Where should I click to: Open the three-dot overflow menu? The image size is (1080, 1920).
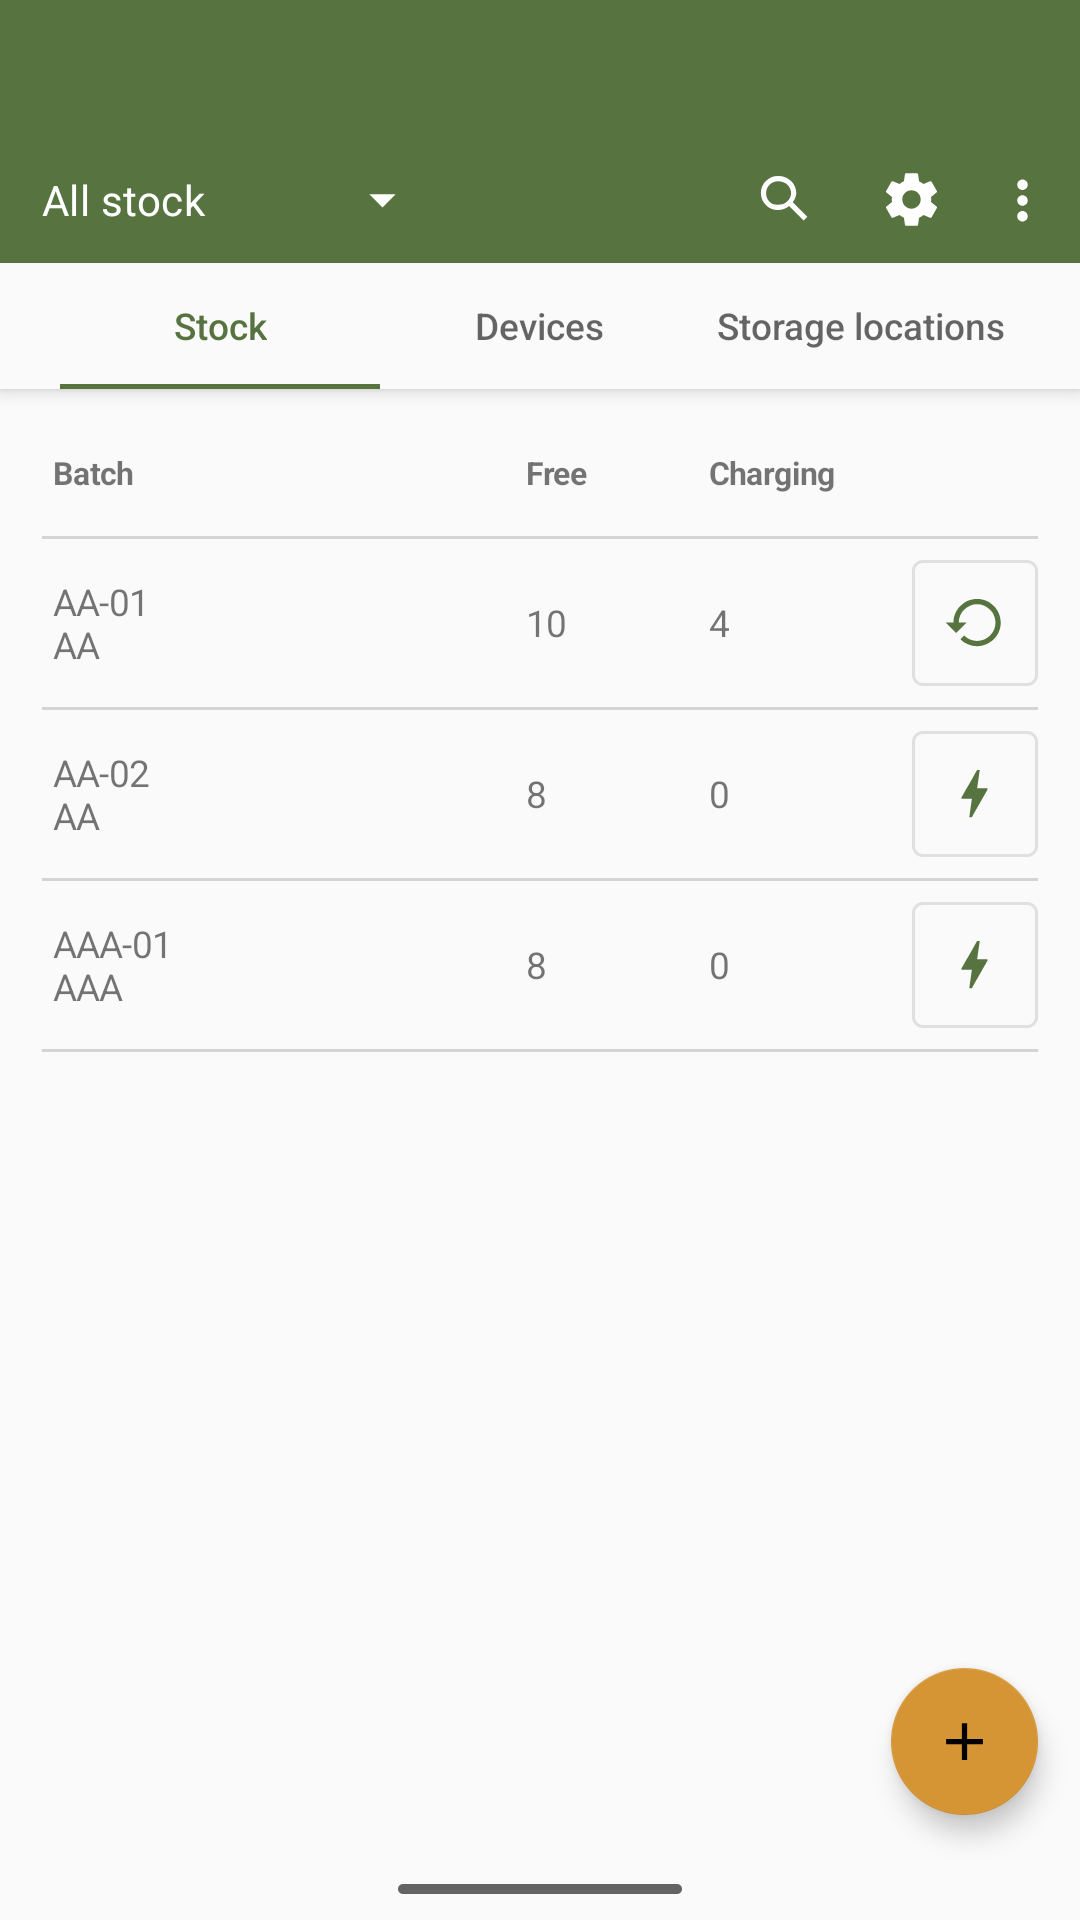[x=1022, y=200]
